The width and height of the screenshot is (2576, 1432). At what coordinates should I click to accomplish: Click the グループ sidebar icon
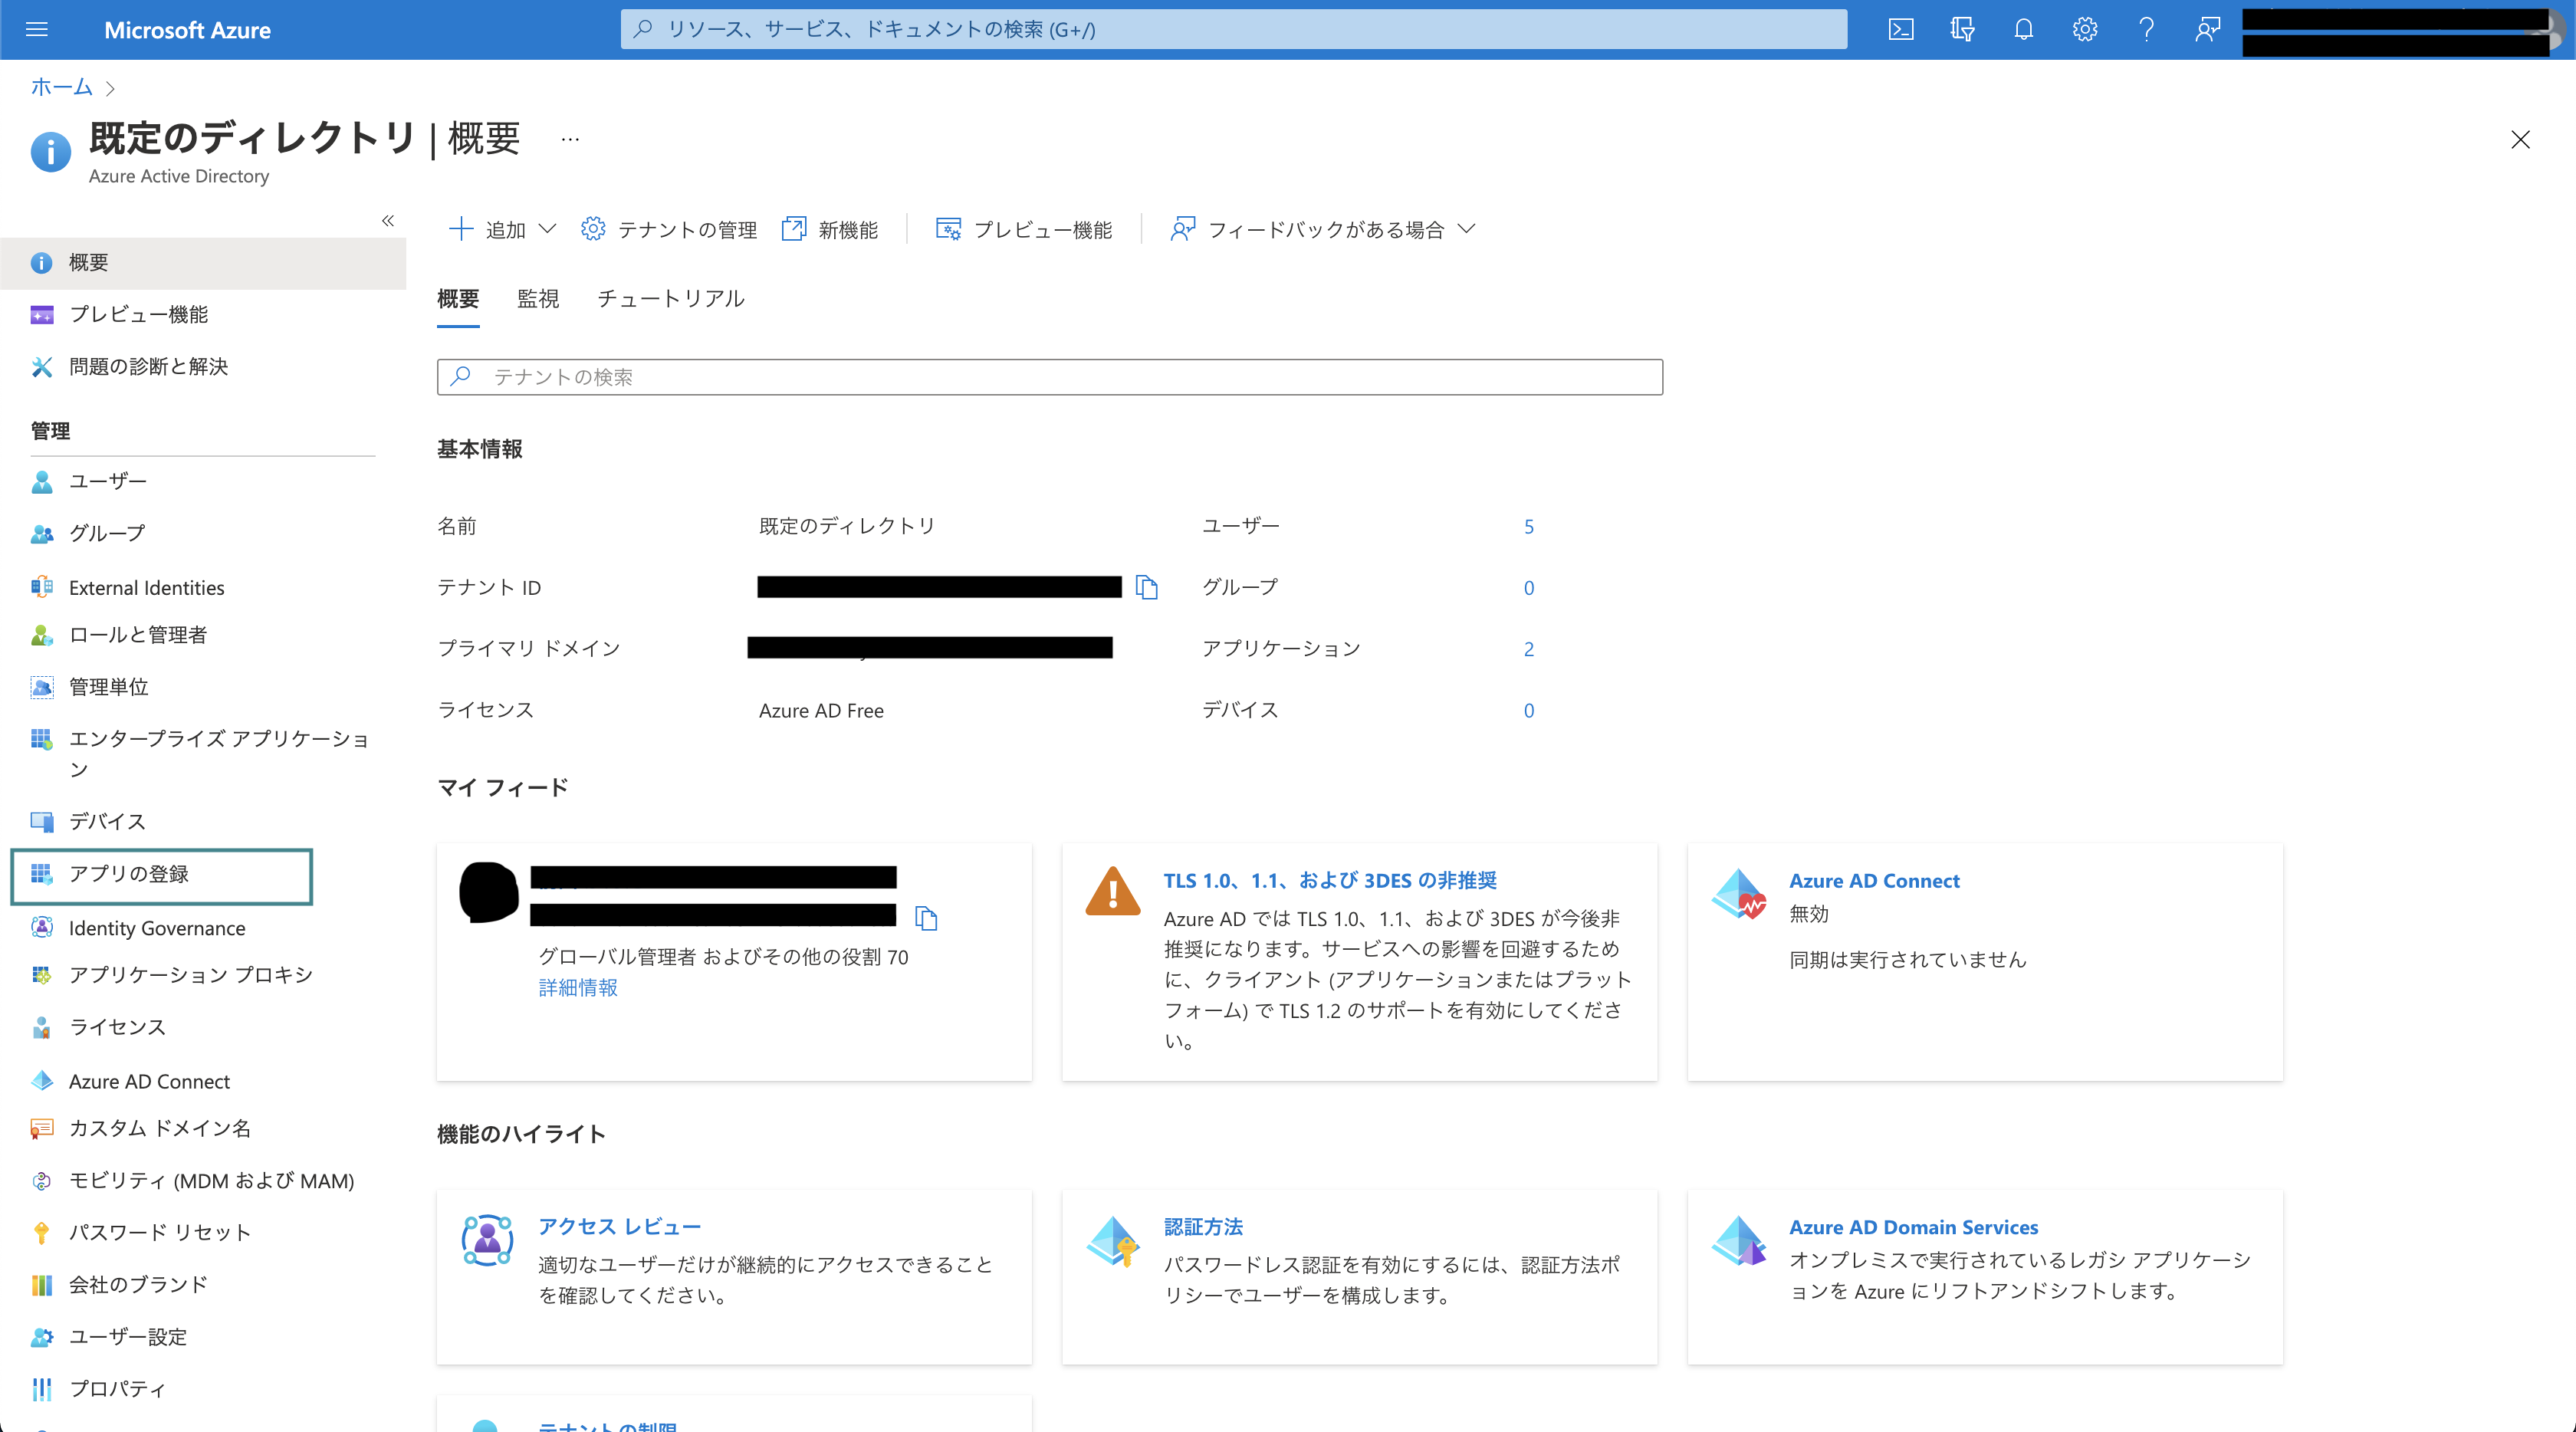click(41, 534)
